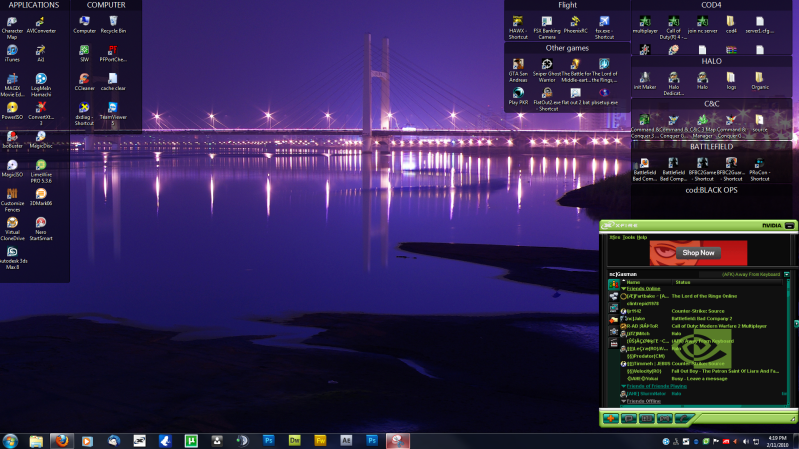The height and width of the screenshot is (449, 799).
Task: Open the logs folder in HALO fence
Action: 731,81
